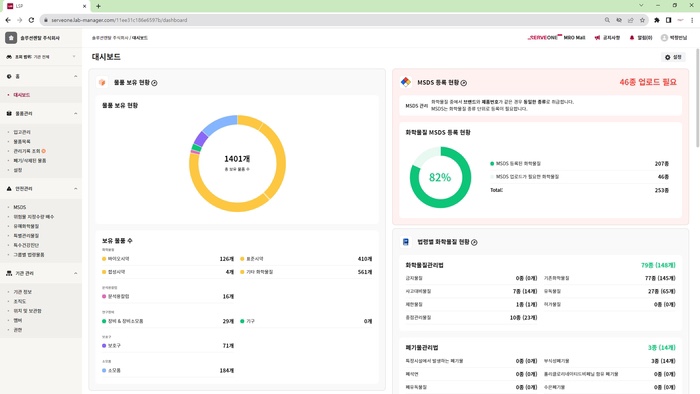Collapse the 안전관리 sidebar section
The image size is (700, 394).
click(75, 189)
